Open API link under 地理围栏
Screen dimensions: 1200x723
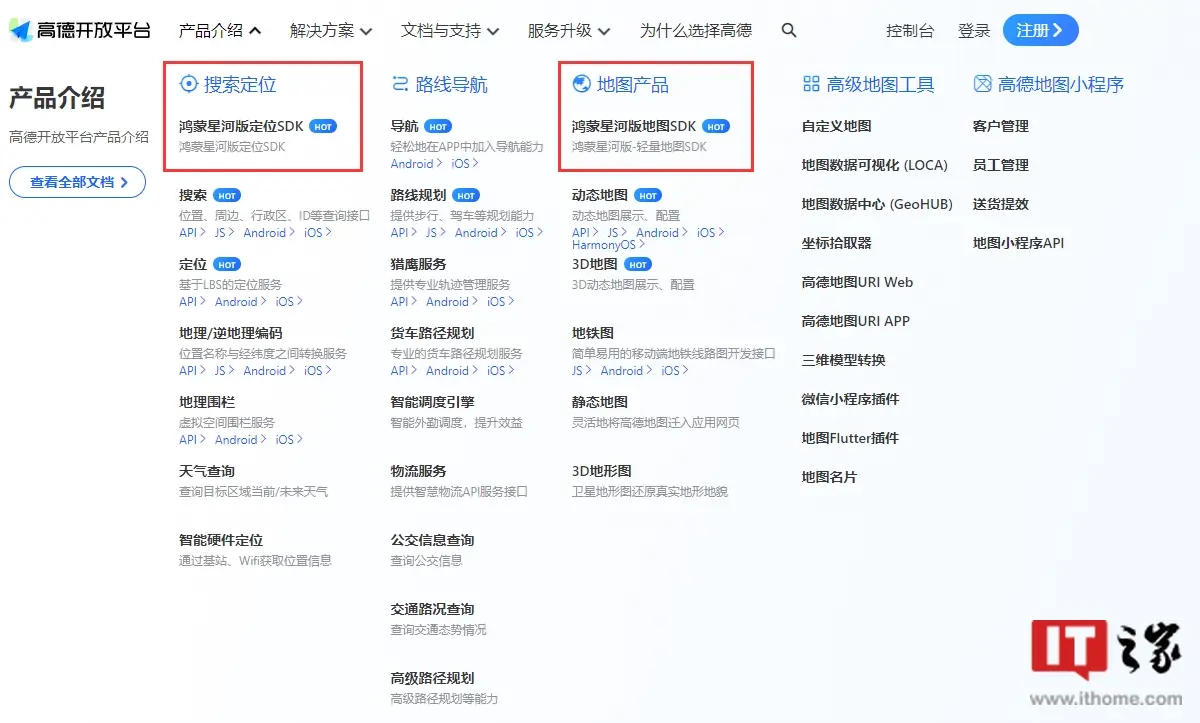(192, 440)
